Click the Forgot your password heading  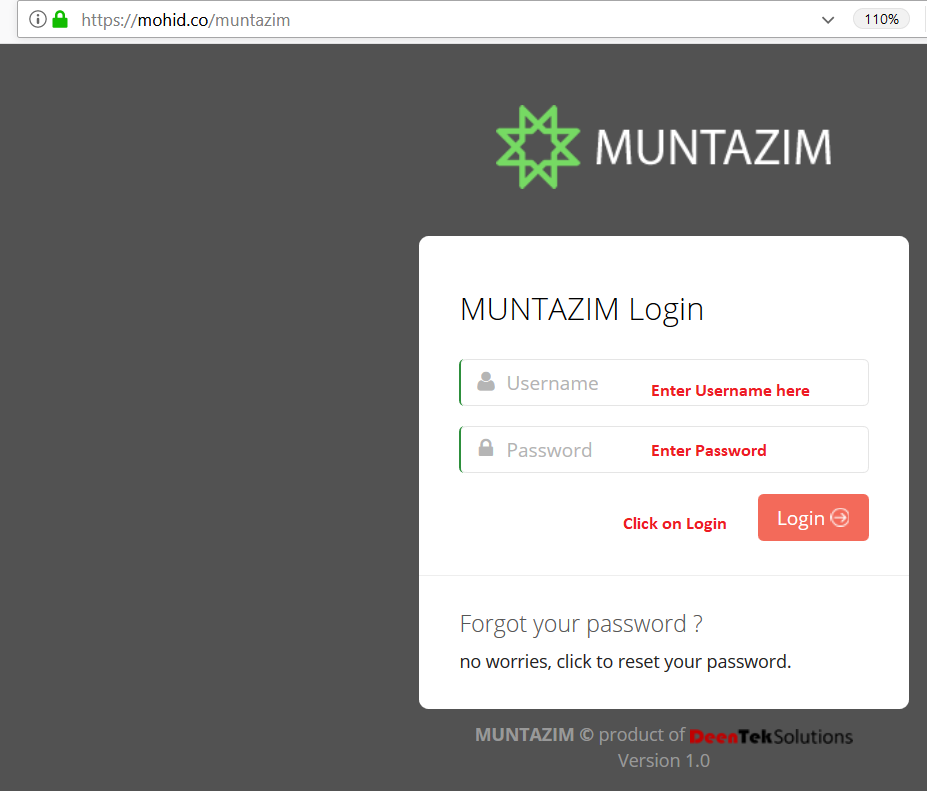click(x=581, y=624)
